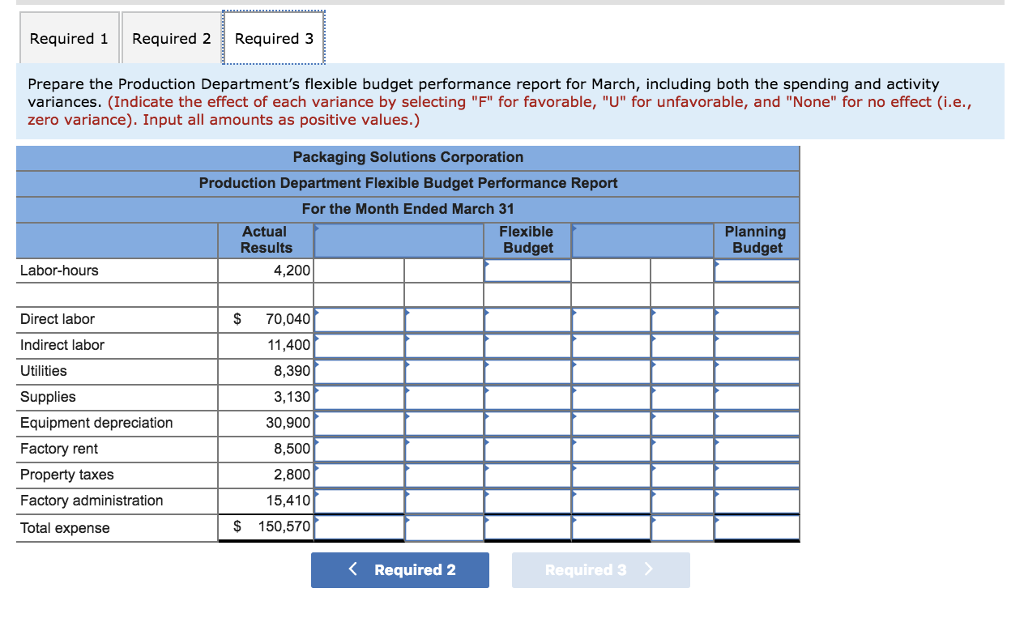Click Equipment depreciation spending variance amount cell
The width and height of the screenshot is (1024, 635).
[359, 423]
